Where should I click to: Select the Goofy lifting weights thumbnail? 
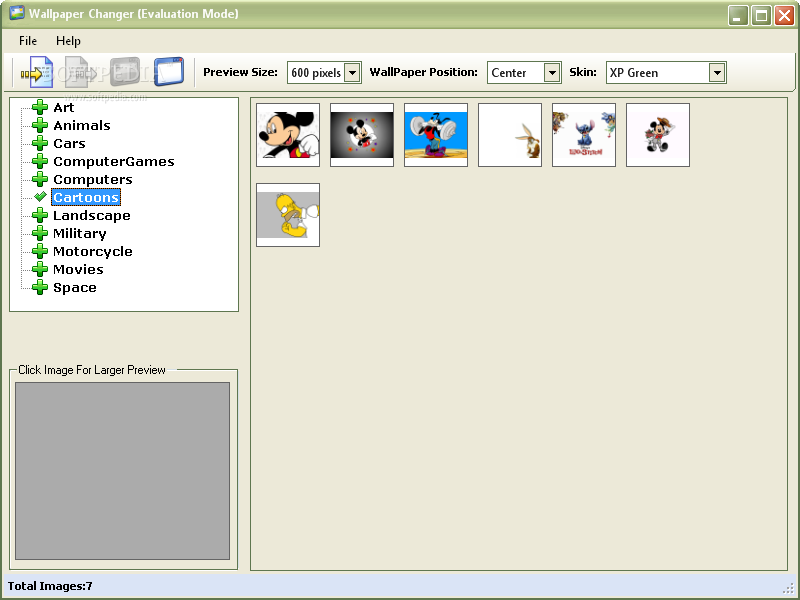click(x=436, y=135)
